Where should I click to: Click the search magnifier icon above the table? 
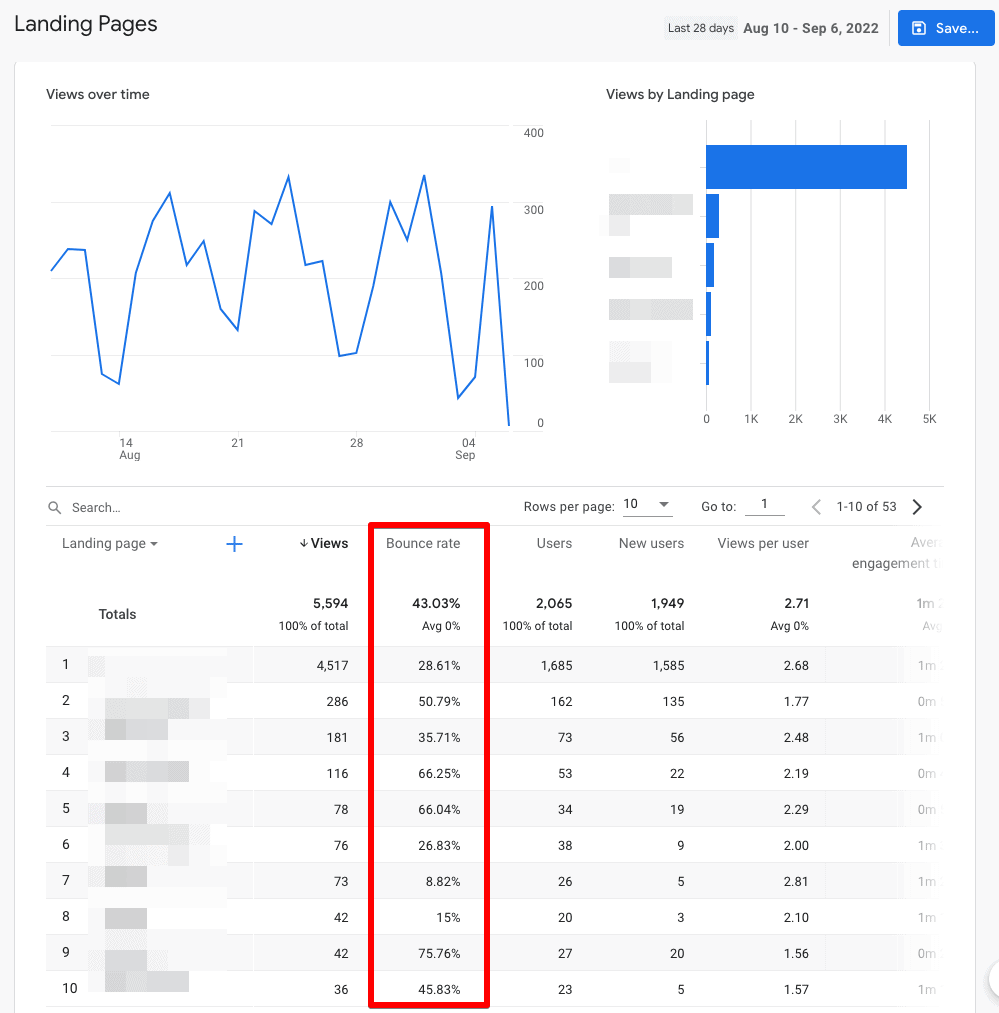pos(55,507)
